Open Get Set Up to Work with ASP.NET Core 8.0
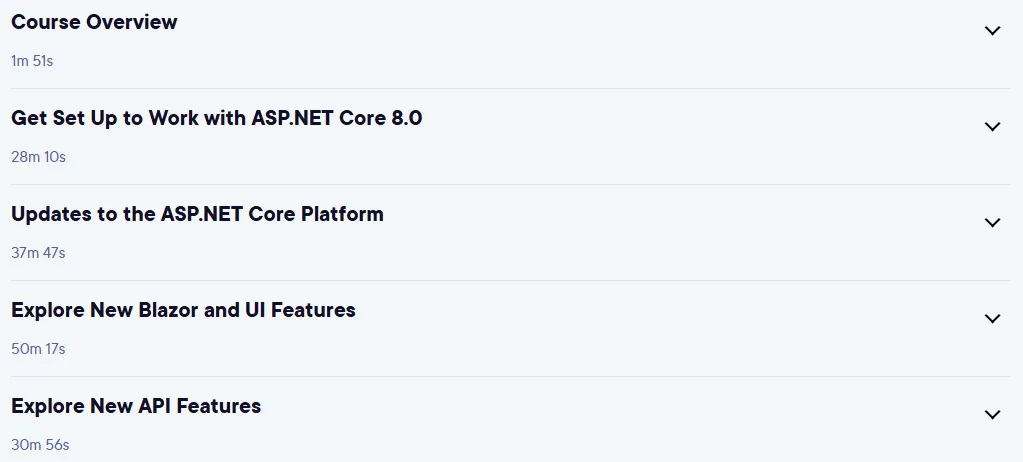 click(x=217, y=118)
